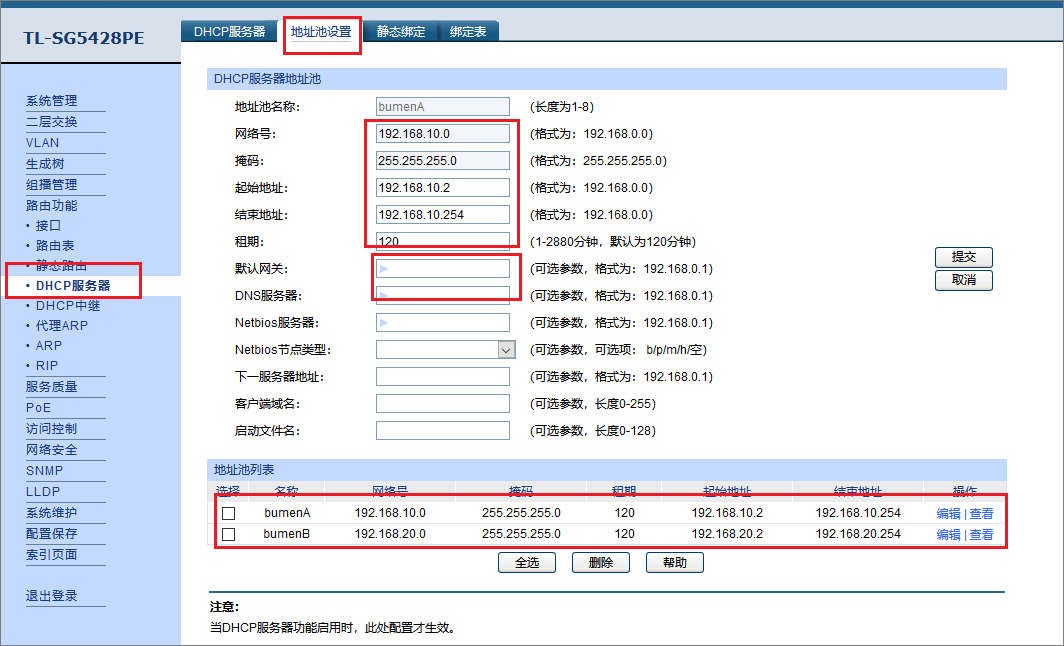Click 查看 for bumenB pool
This screenshot has height=646, width=1064.
coord(981,535)
